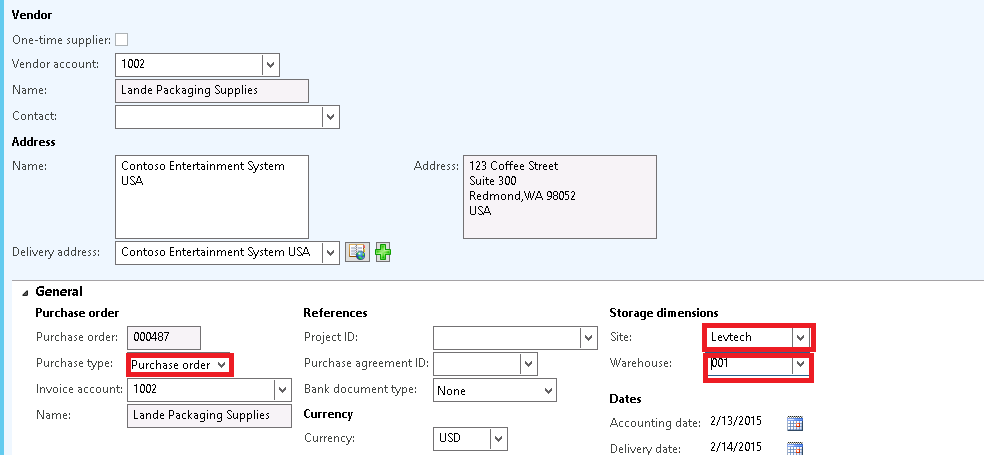Click the vendor Name field
This screenshot has width=984, height=455.
tap(212, 90)
